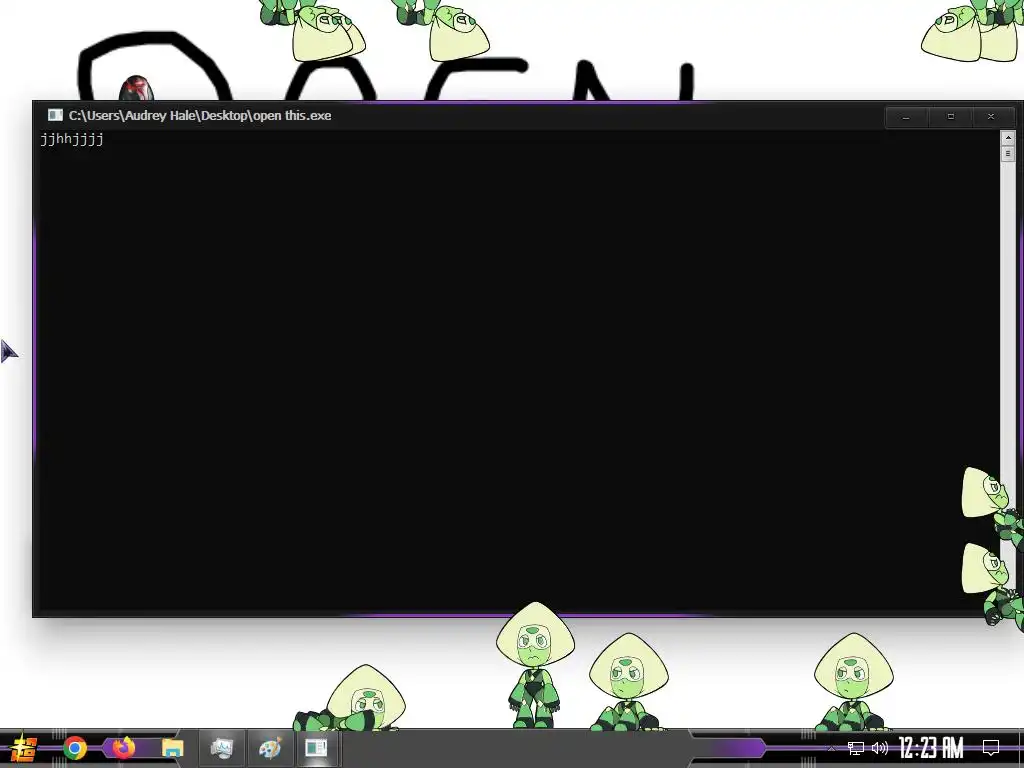The height and width of the screenshot is (768, 1024).
Task: Click the red-and-black desktop icon behind console
Action: [x=136, y=88]
